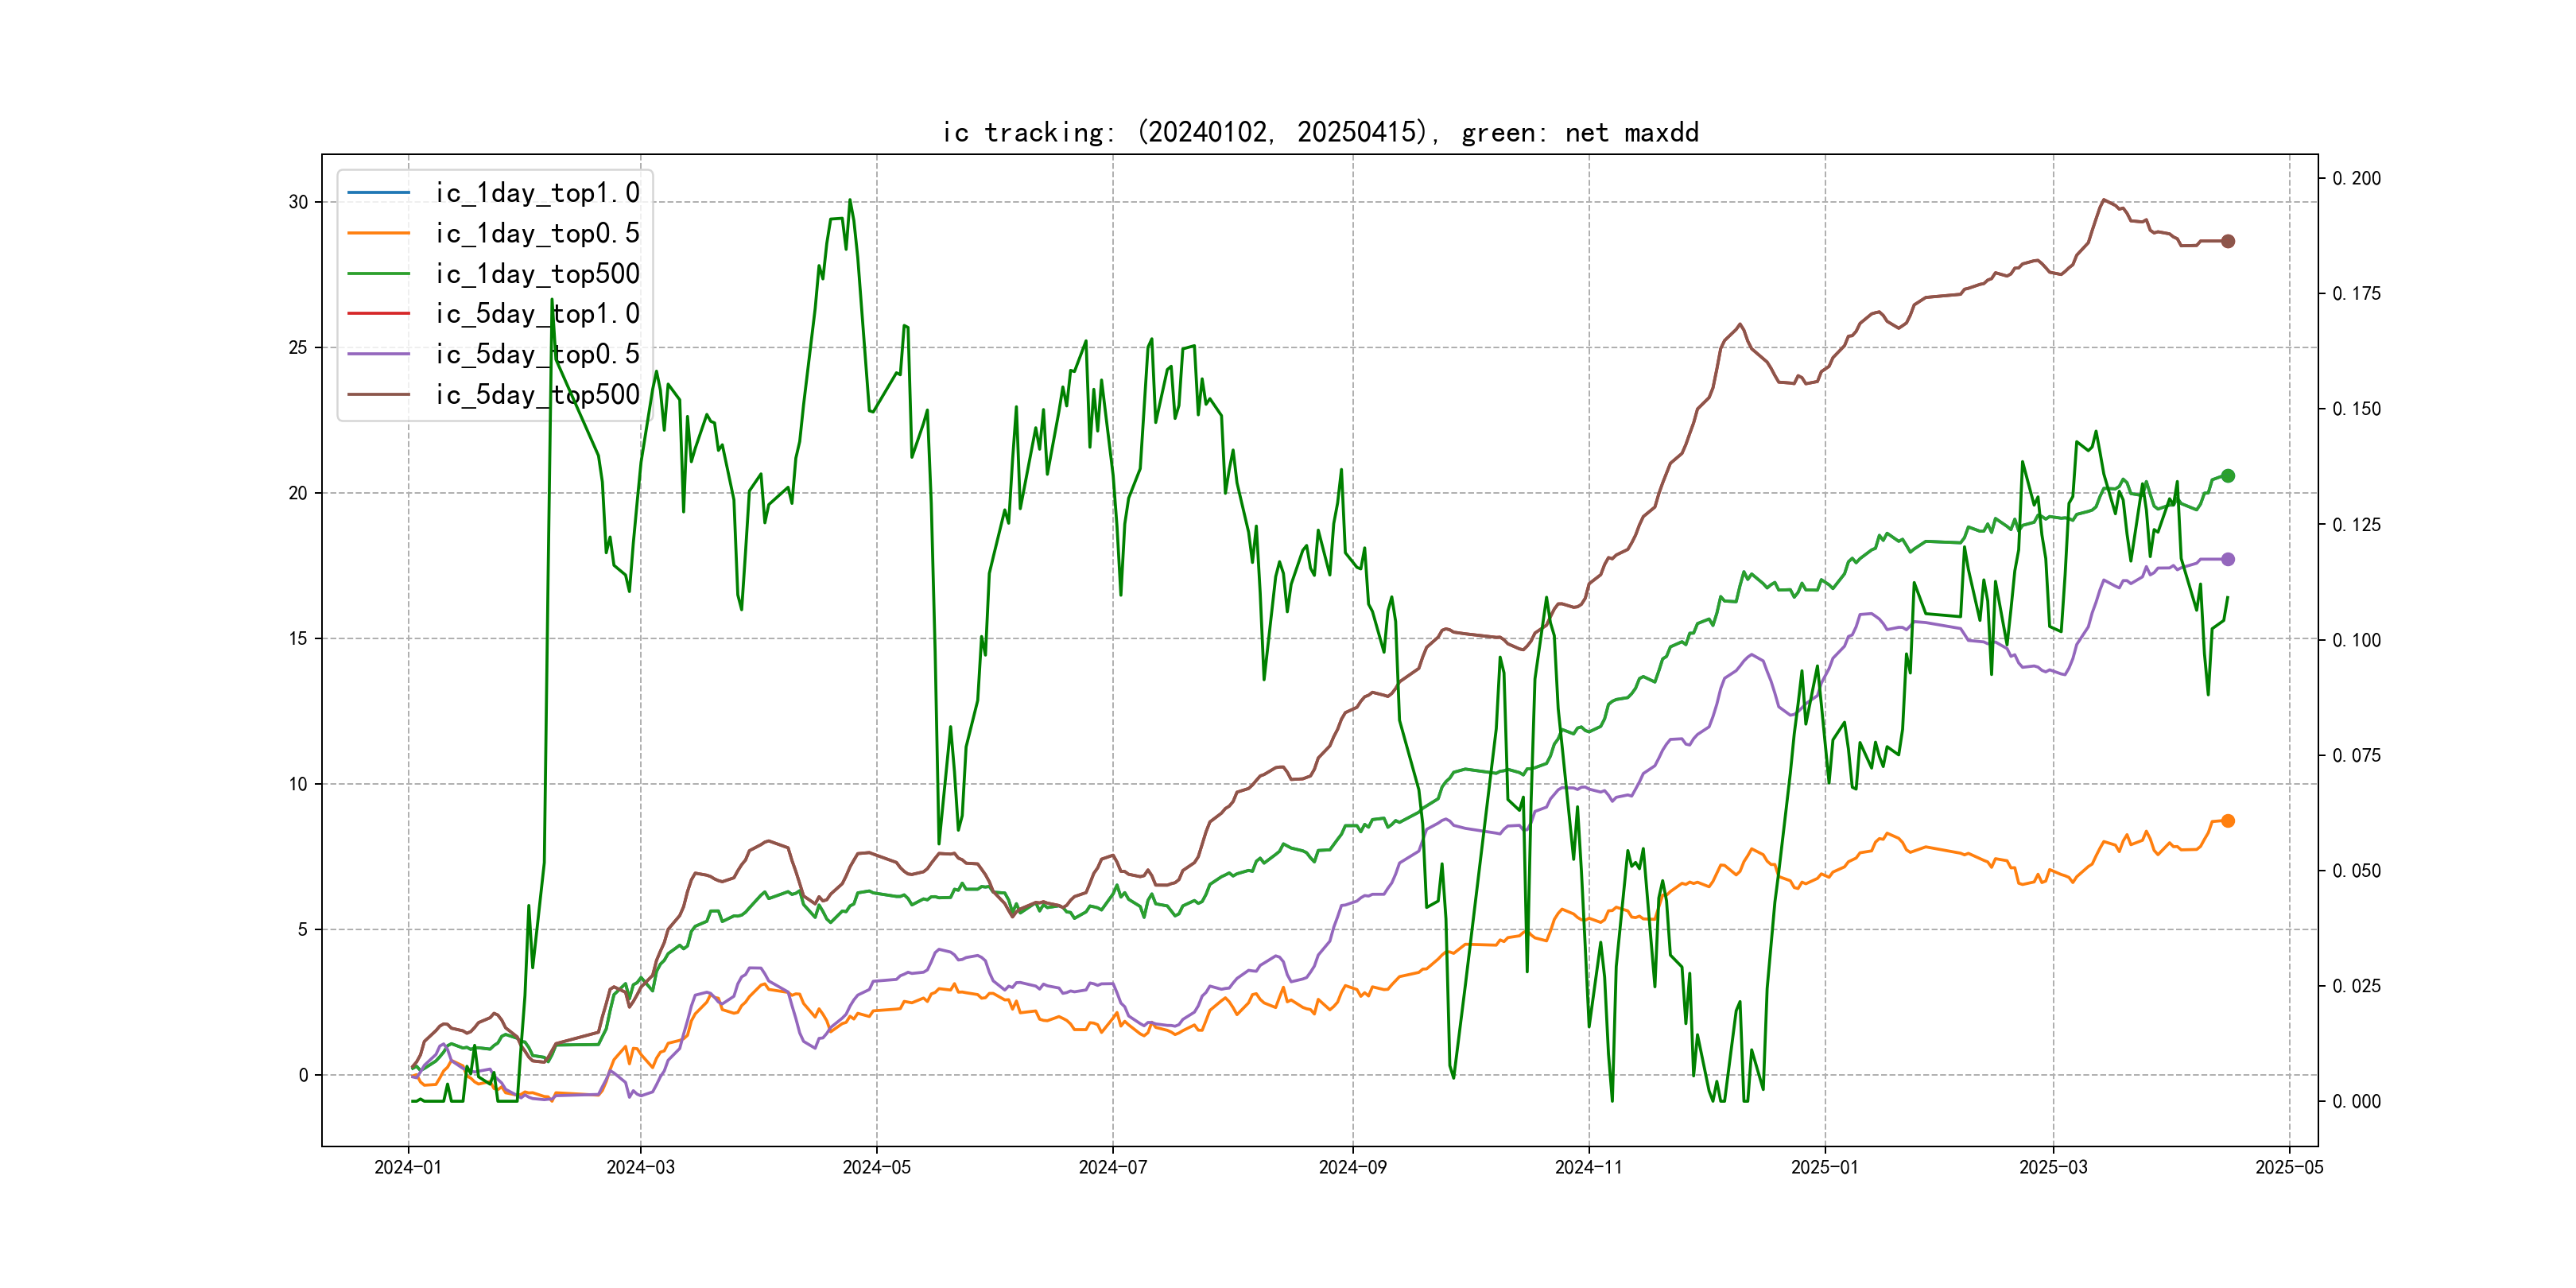Click the 2025-05 x-axis tick label
2576x1288 pixels.
pyautogui.click(x=2289, y=1167)
